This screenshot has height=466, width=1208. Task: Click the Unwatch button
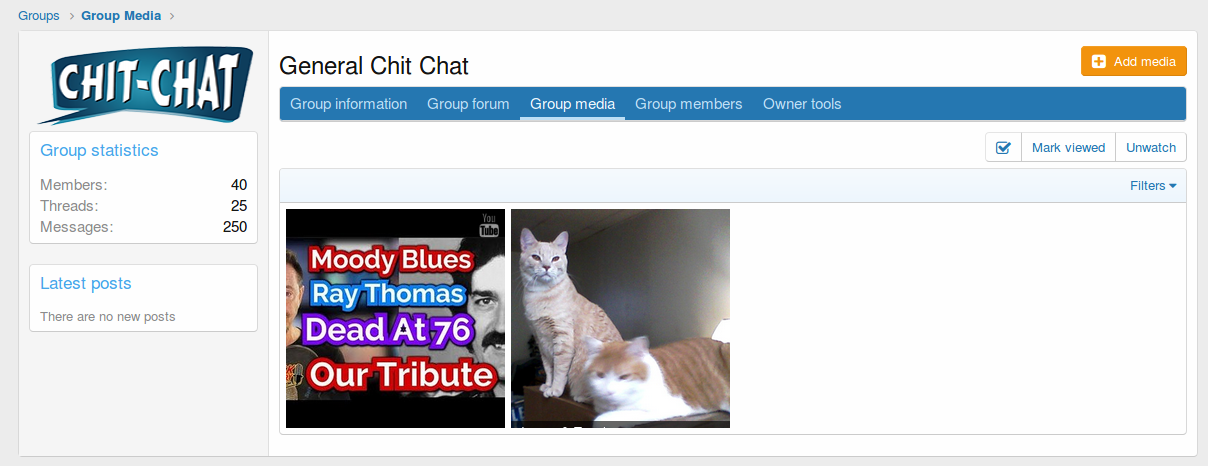(1151, 147)
